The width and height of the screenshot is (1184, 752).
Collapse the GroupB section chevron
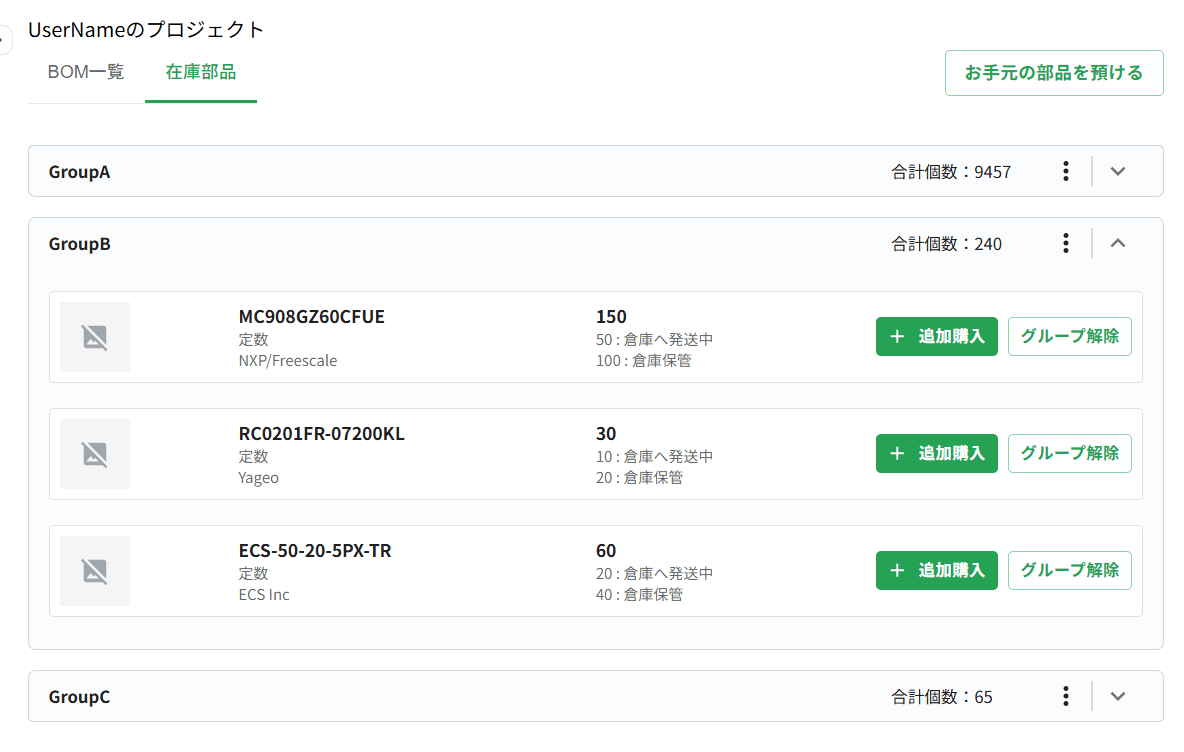point(1118,243)
